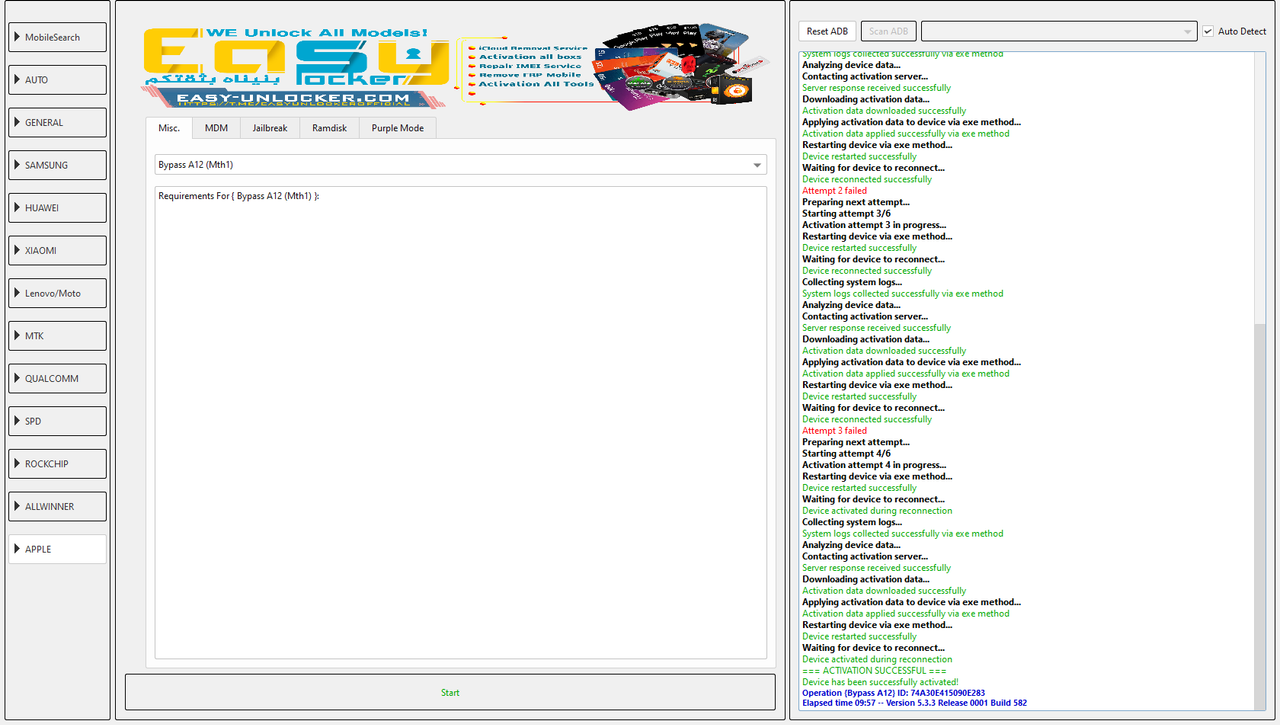Screen dimensions: 1280x725
Task: Switch to the Misc. tab
Action: point(169,128)
